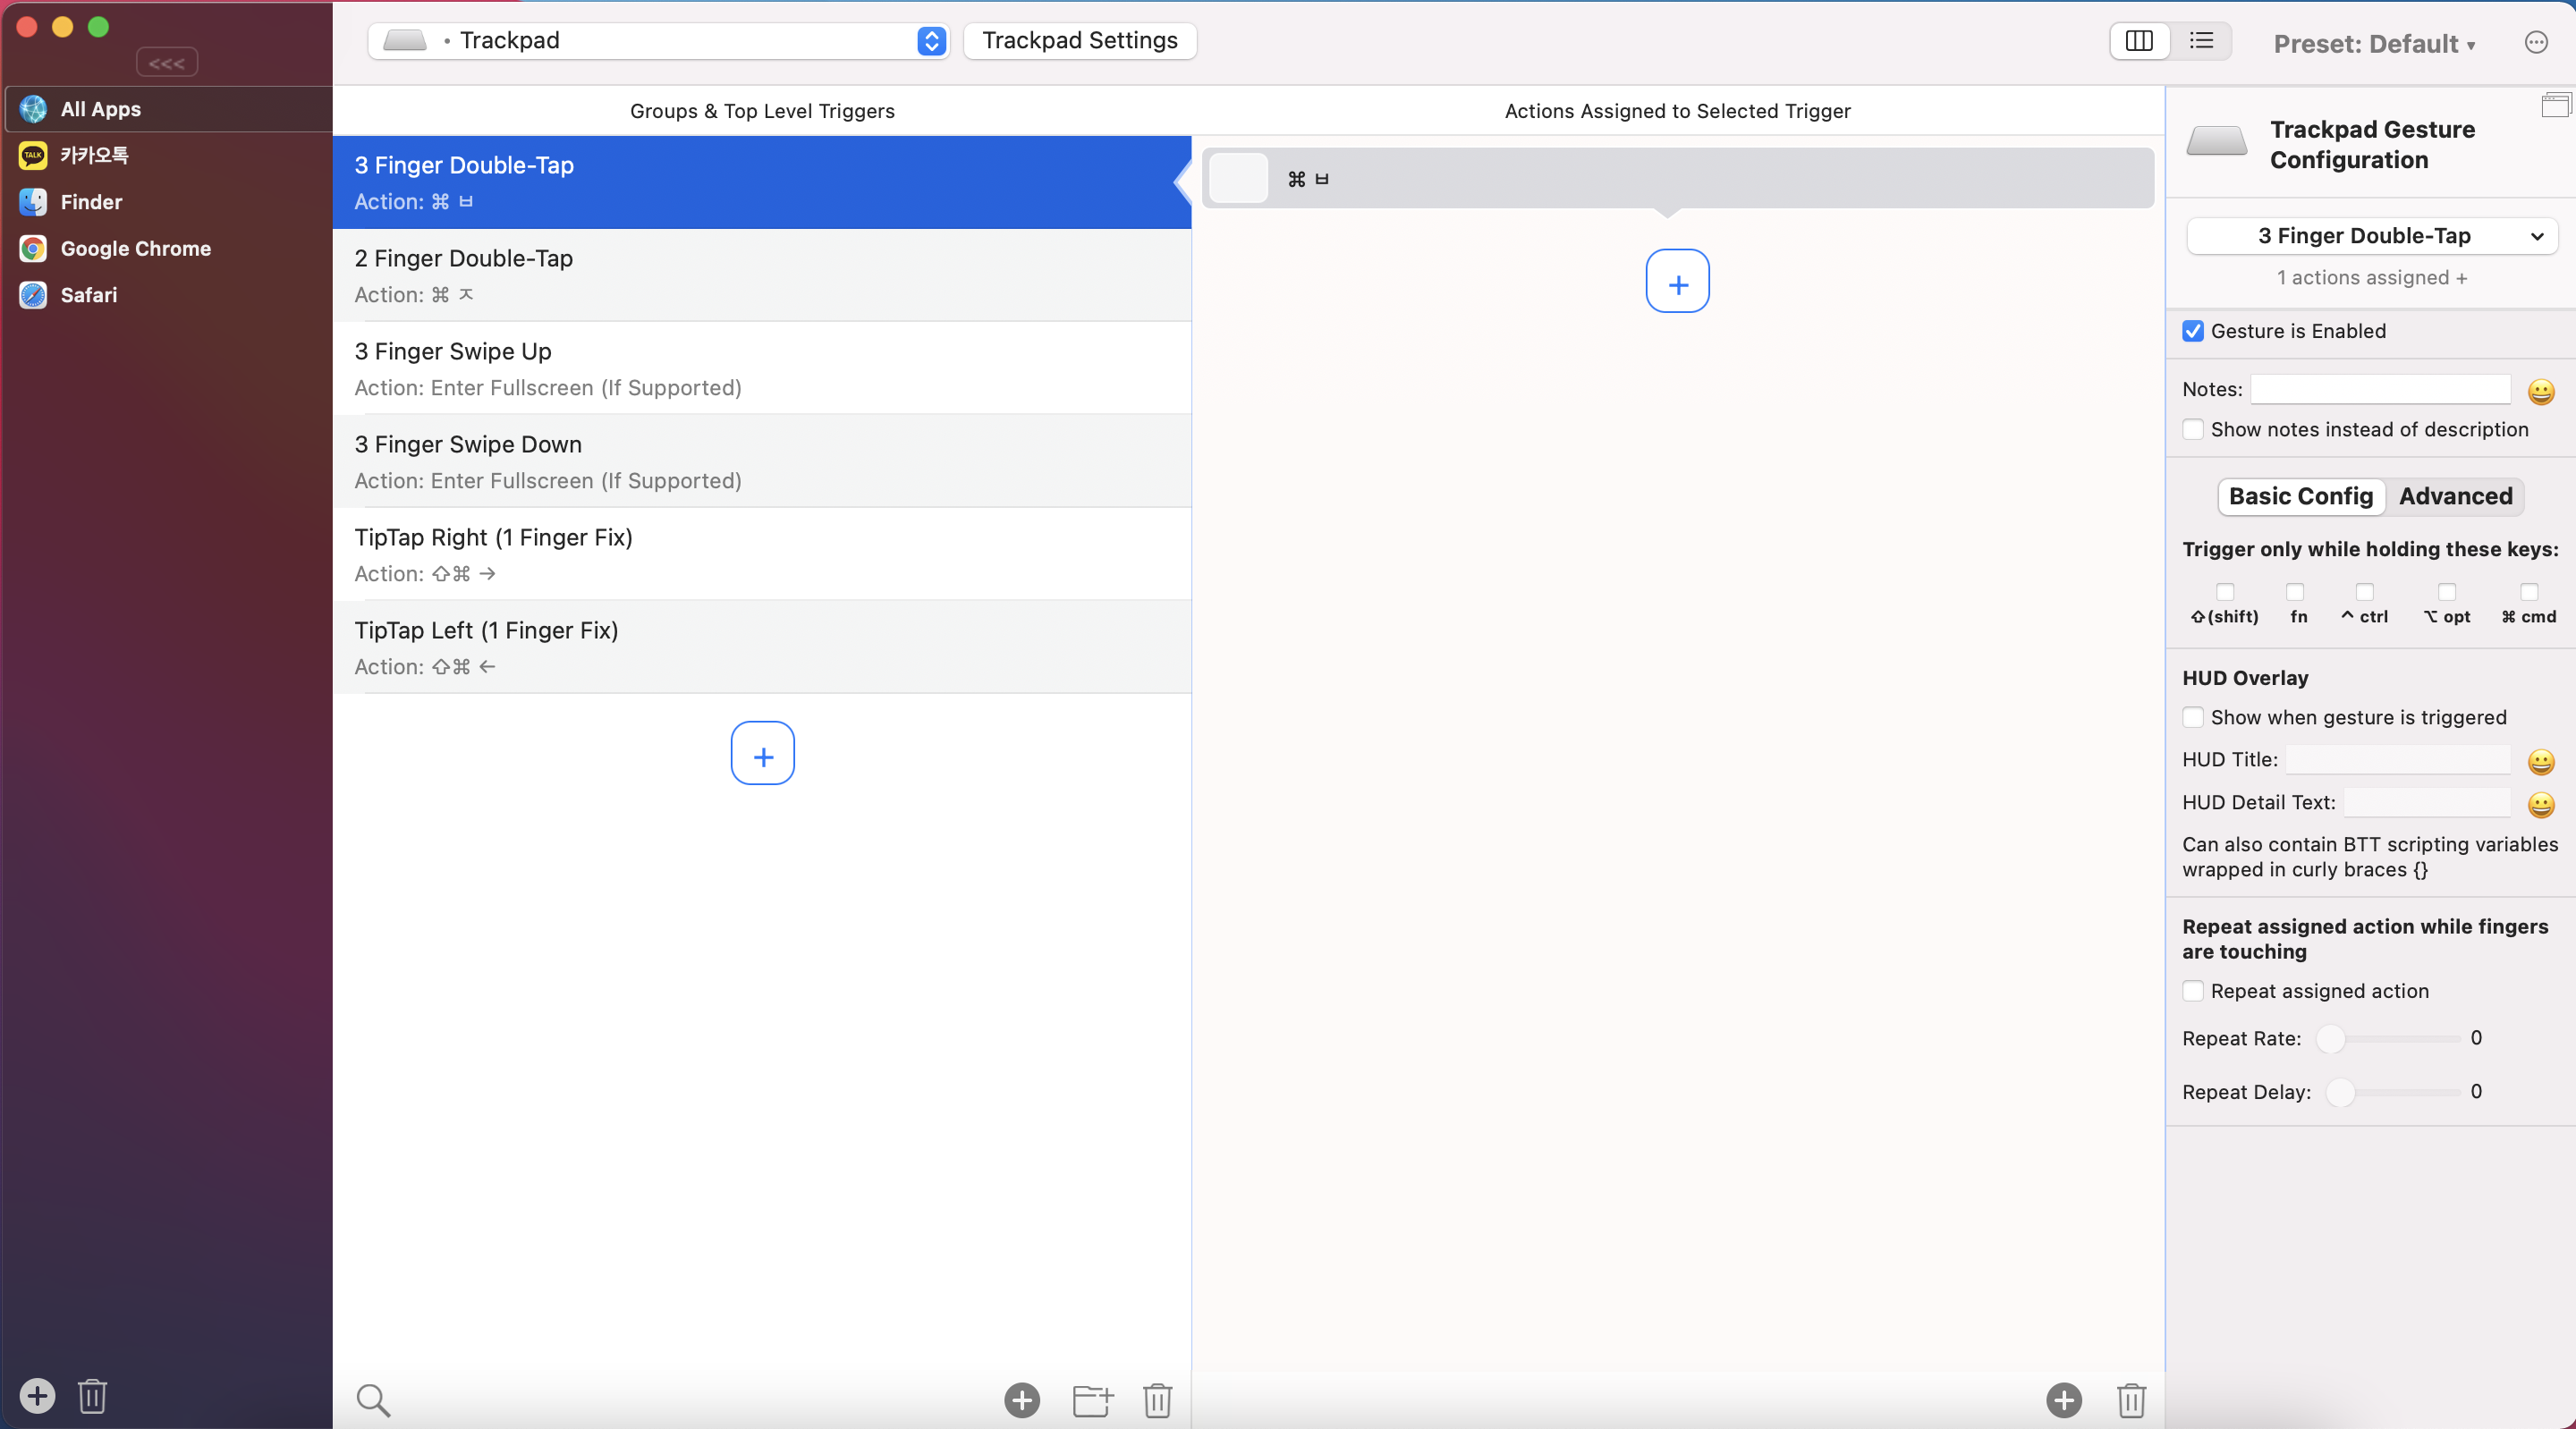The image size is (2576, 1429).
Task: Open trigger search with magnifier icon
Action: (x=373, y=1400)
